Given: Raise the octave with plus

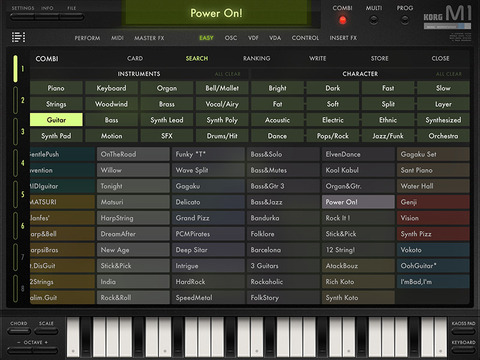Looking at the screenshot, I should (x=46, y=350).
